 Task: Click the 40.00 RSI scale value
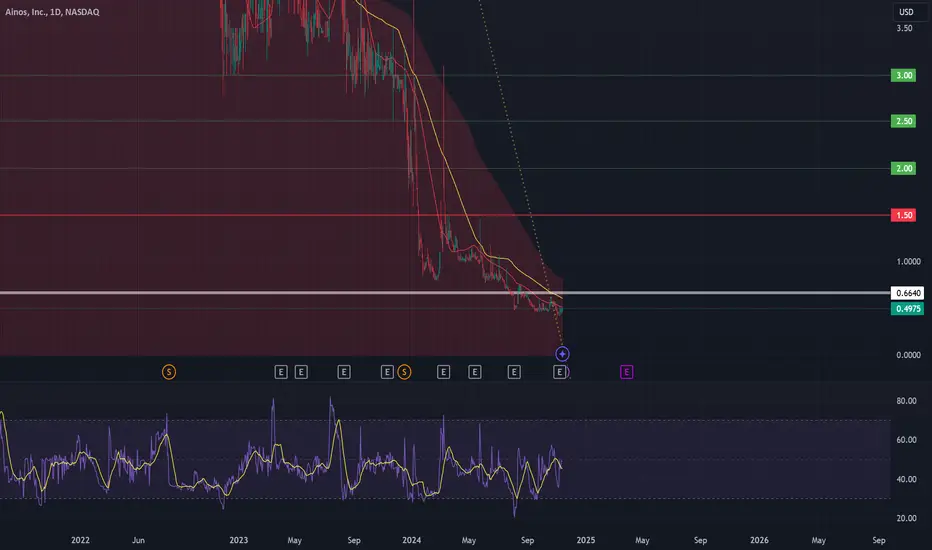[906, 479]
